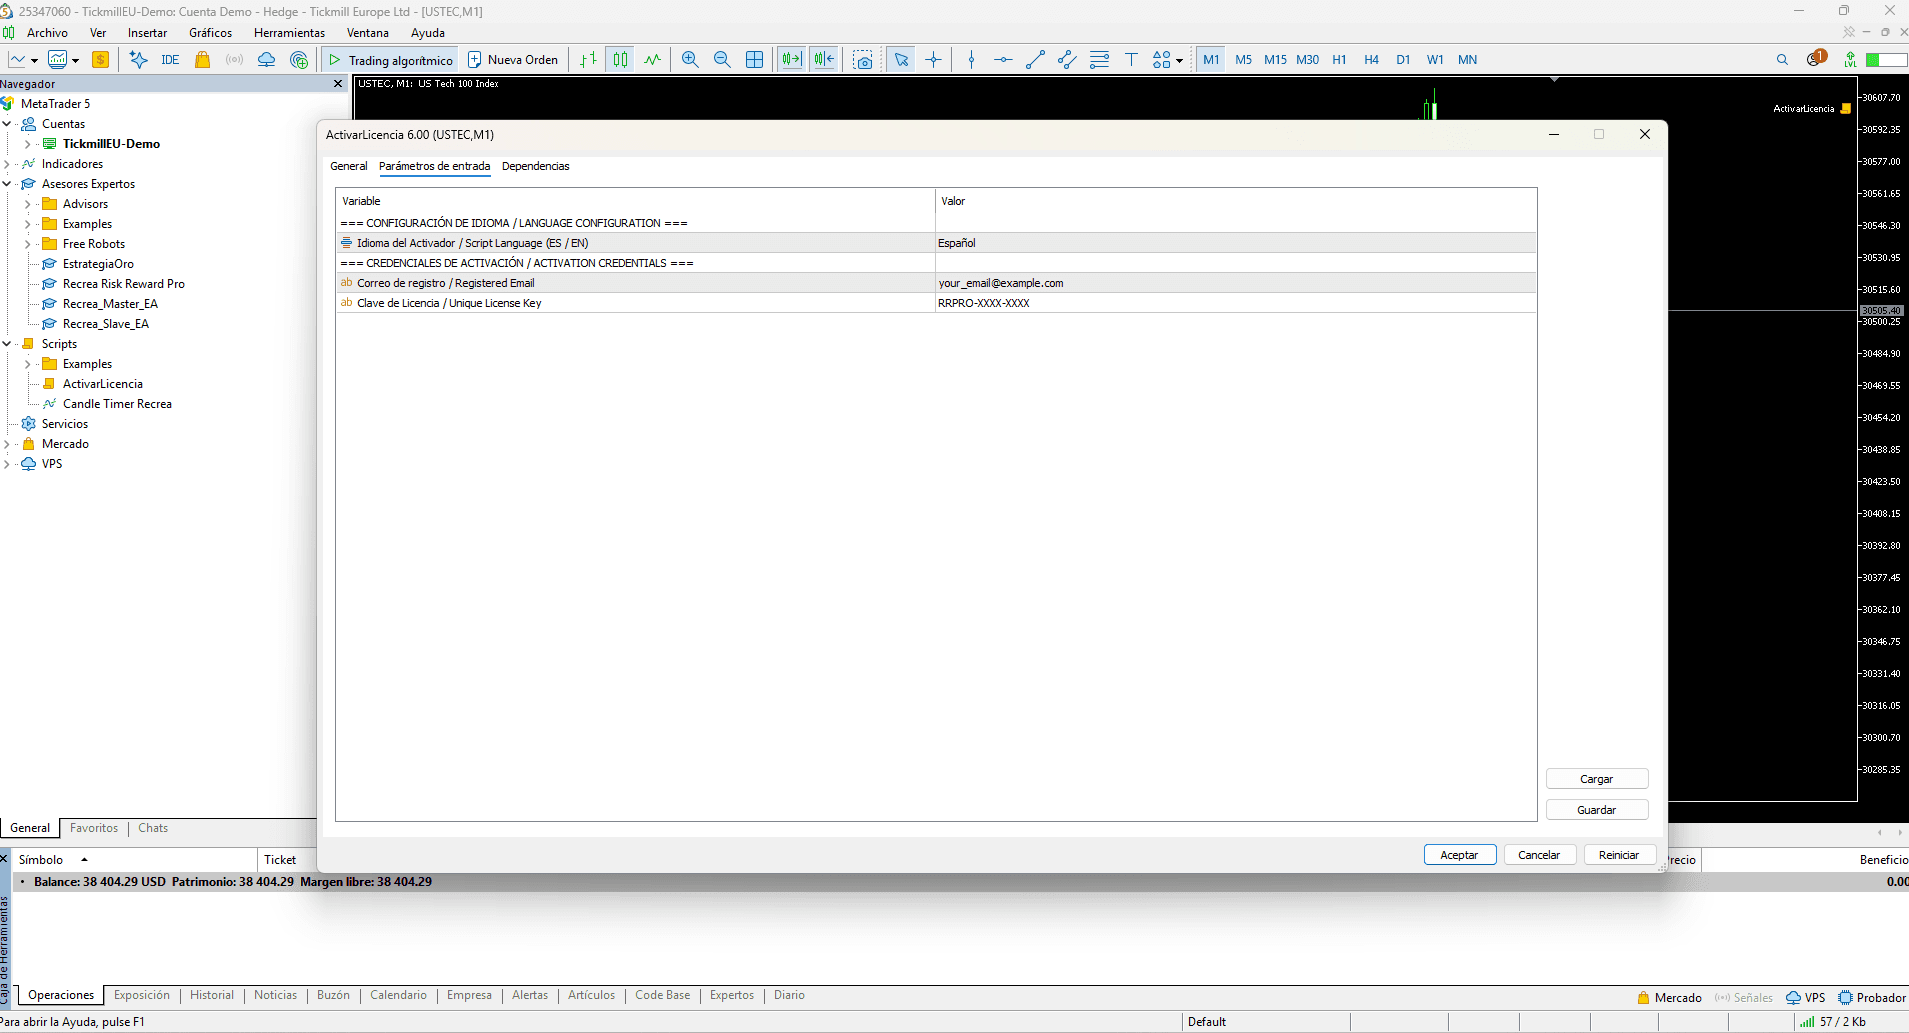1909x1033 pixels.
Task: Toggle chart auto-scroll to end
Action: [x=792, y=60]
